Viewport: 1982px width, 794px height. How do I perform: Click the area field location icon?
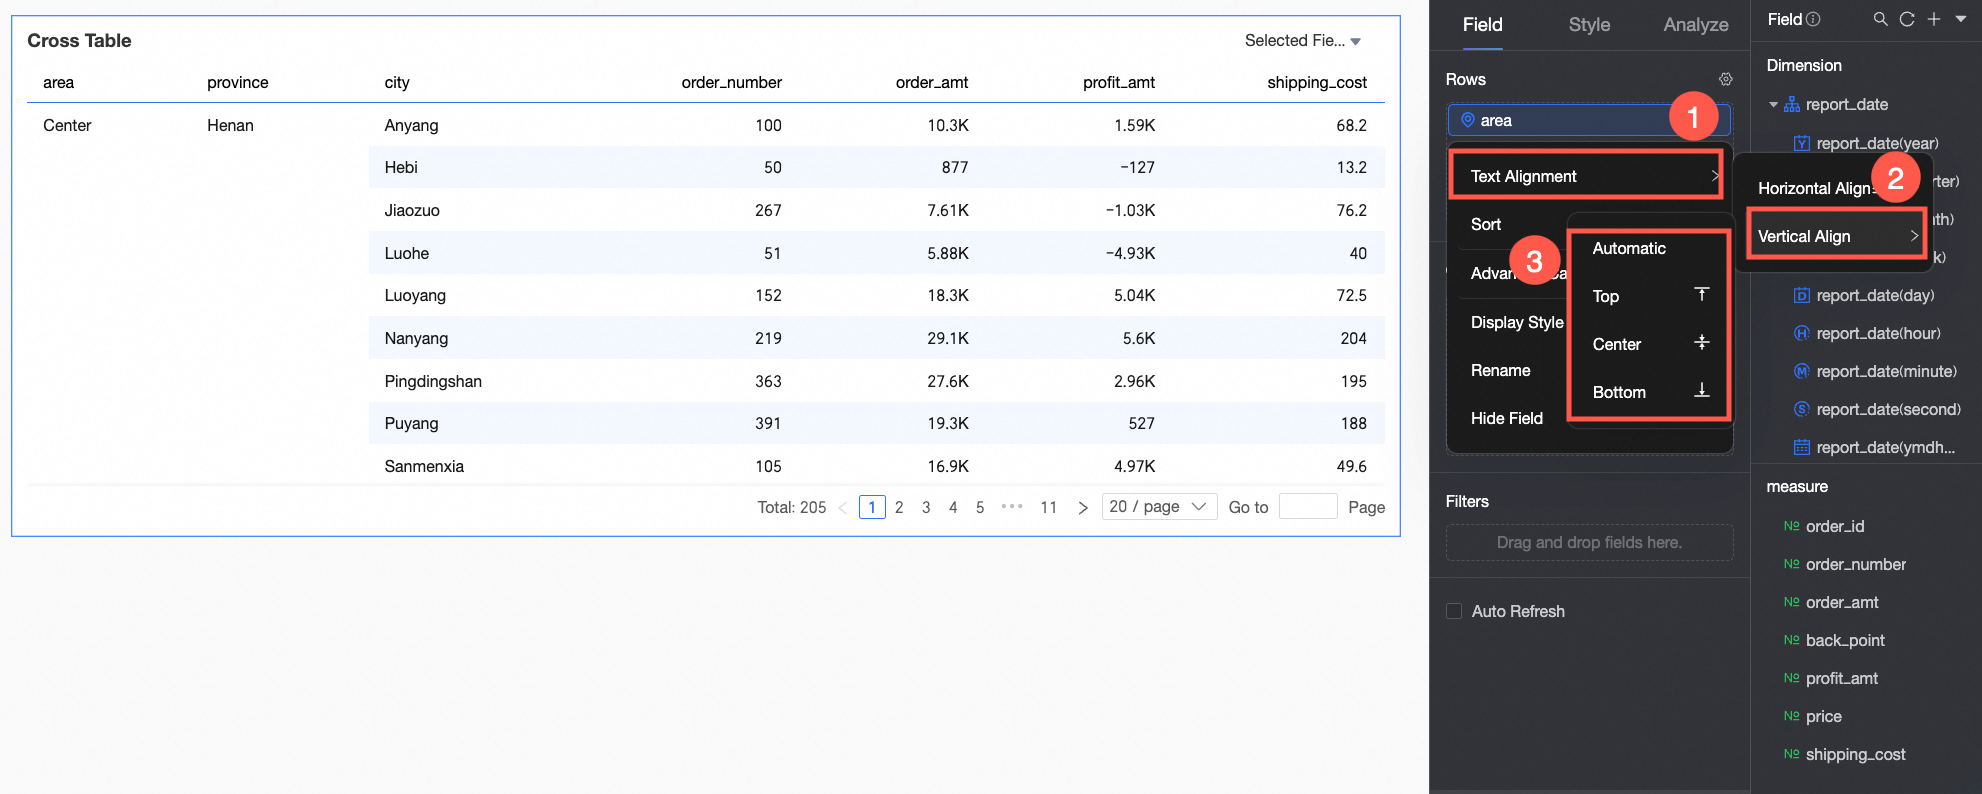1468,120
